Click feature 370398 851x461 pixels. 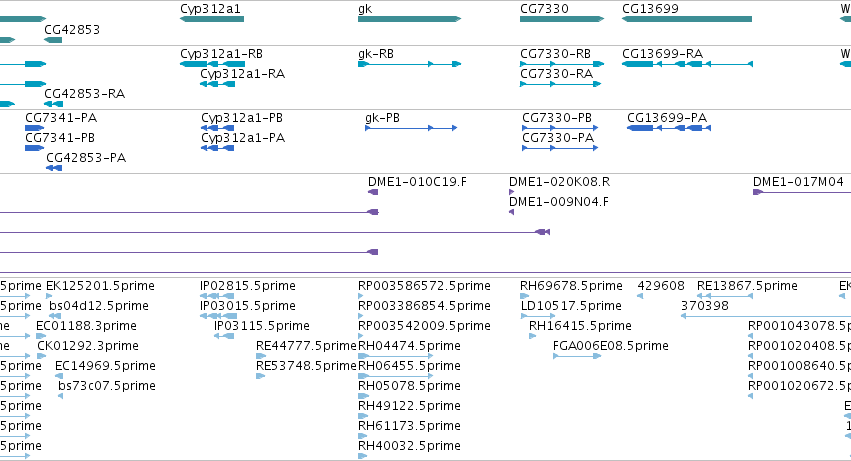[x=704, y=306]
